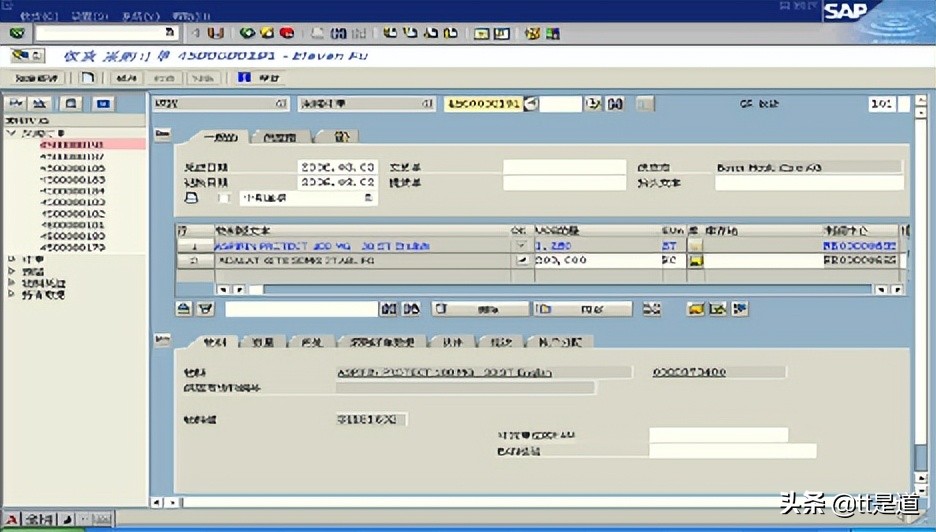This screenshot has height=532, width=936.
Task: Collapse the item detail section using its corner icon
Action: pyautogui.click(x=162, y=340)
